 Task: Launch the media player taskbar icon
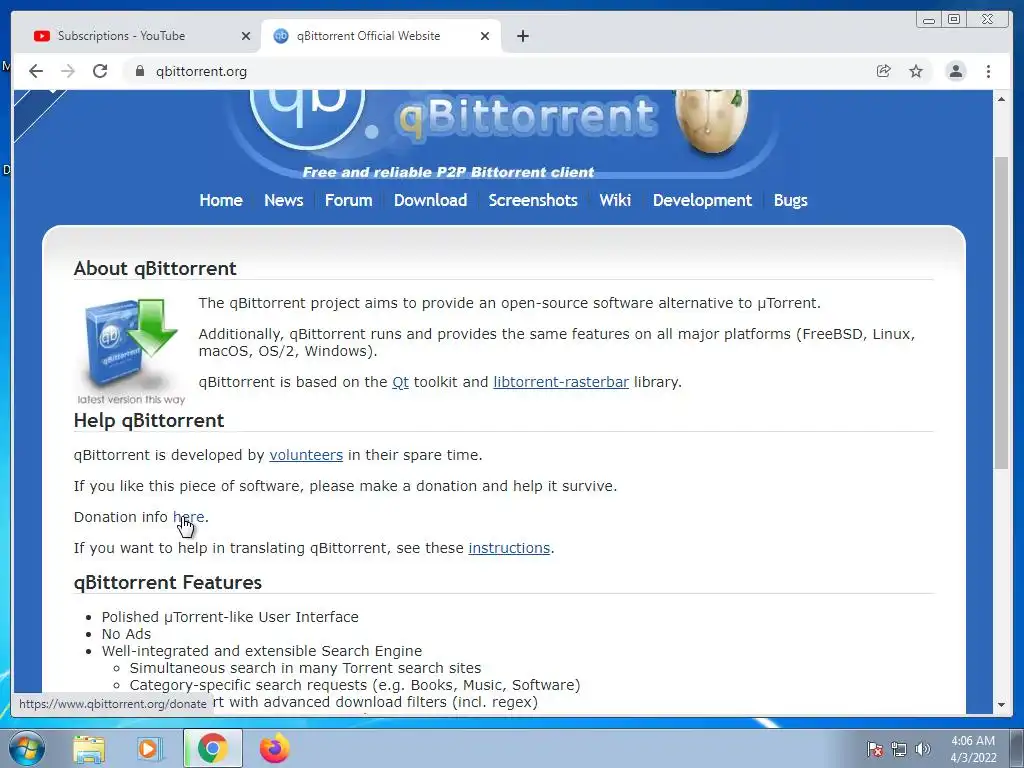(x=150, y=748)
